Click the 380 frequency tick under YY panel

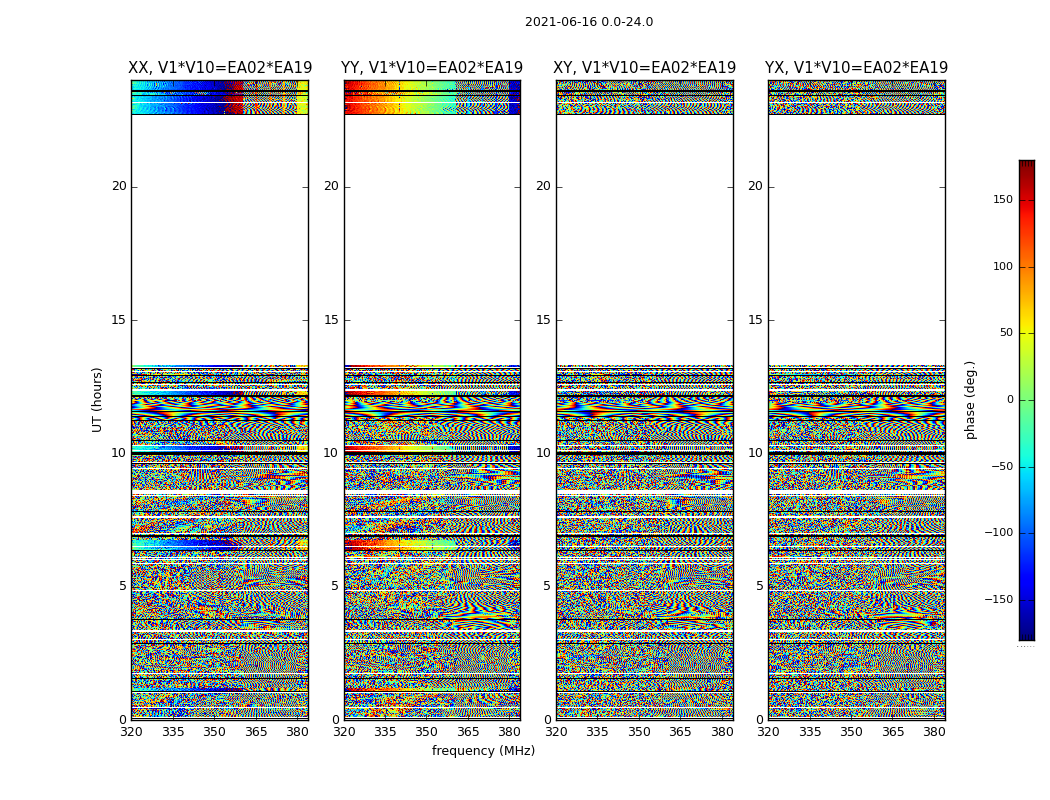(x=510, y=732)
